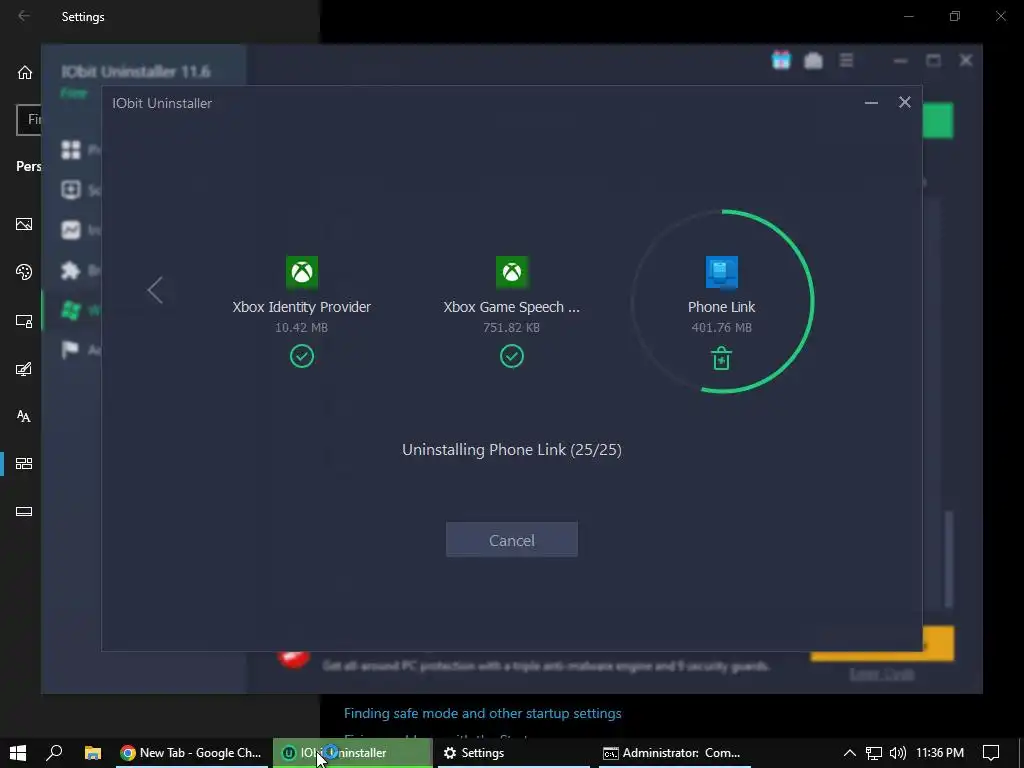Go to Settings Home icon
This screenshot has width=1024, height=768.
tap(24, 72)
